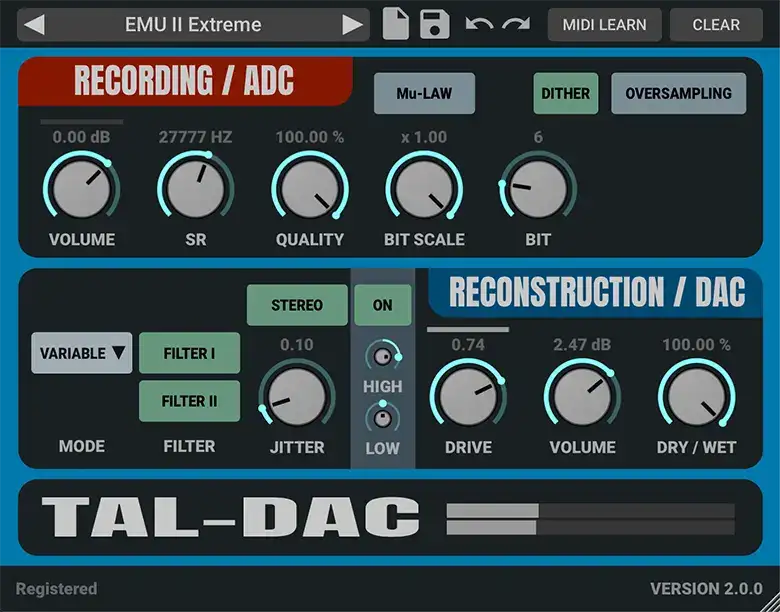780x612 pixels.
Task: Click the BIT SCALE knob
Action: [424, 189]
